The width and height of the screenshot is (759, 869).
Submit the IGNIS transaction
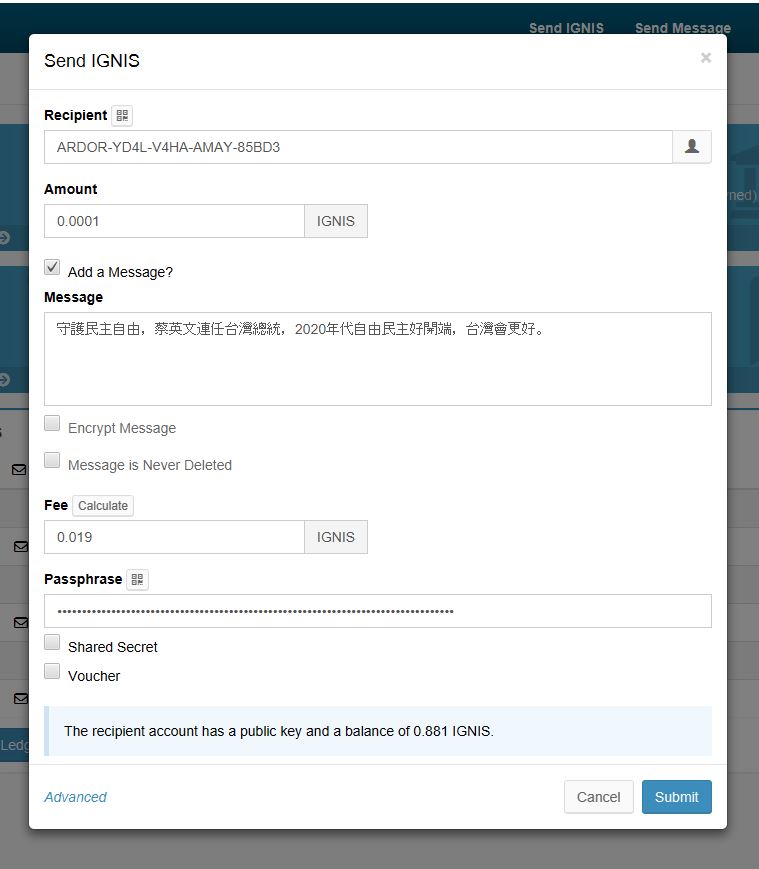676,797
